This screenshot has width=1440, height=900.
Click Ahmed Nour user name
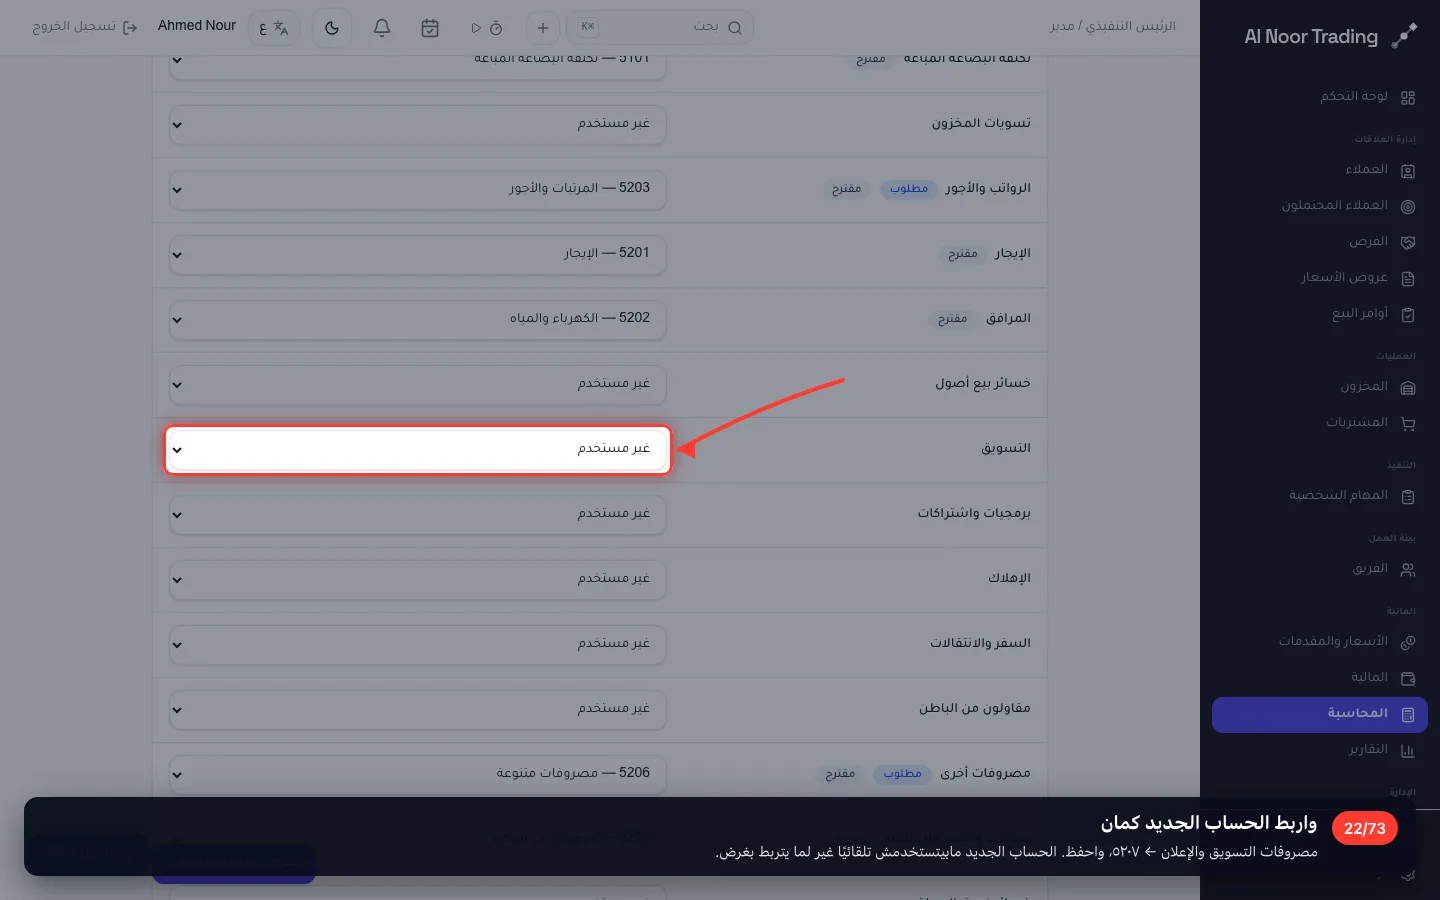click(x=197, y=26)
